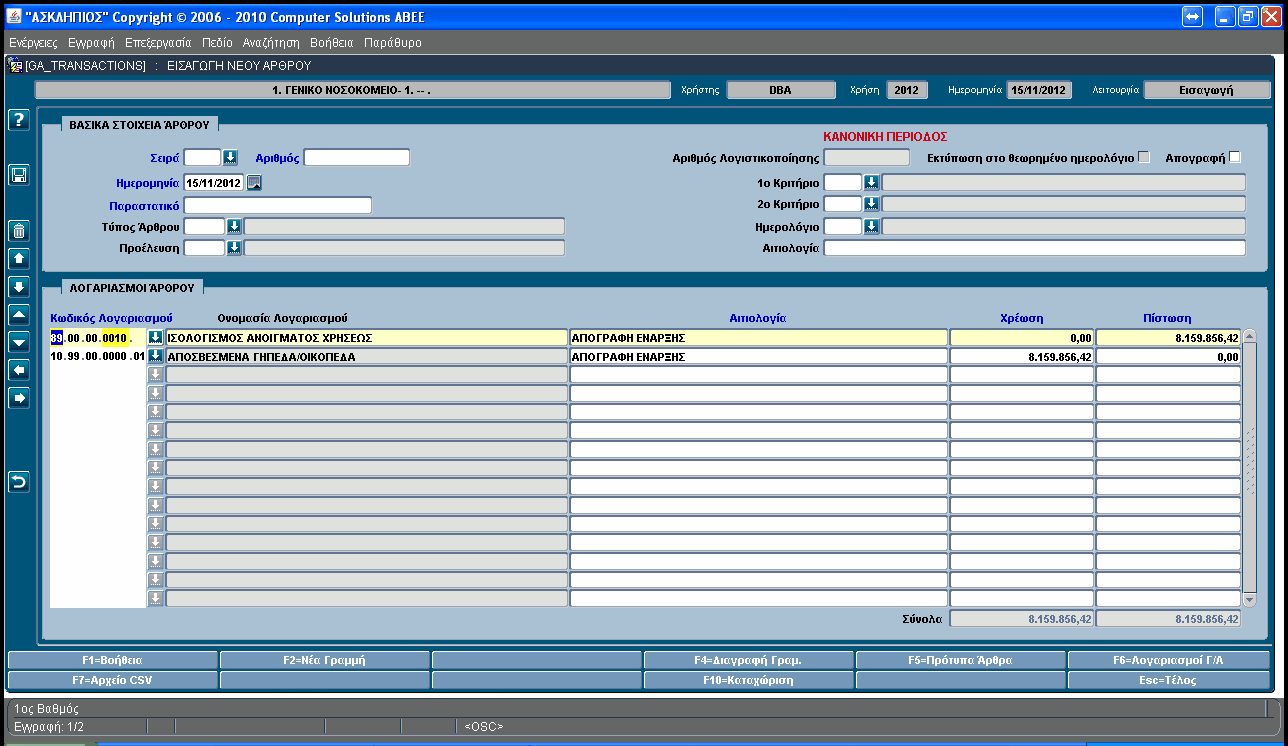Click the right arrow sidebar icon
This screenshot has width=1288, height=746.
(18, 398)
